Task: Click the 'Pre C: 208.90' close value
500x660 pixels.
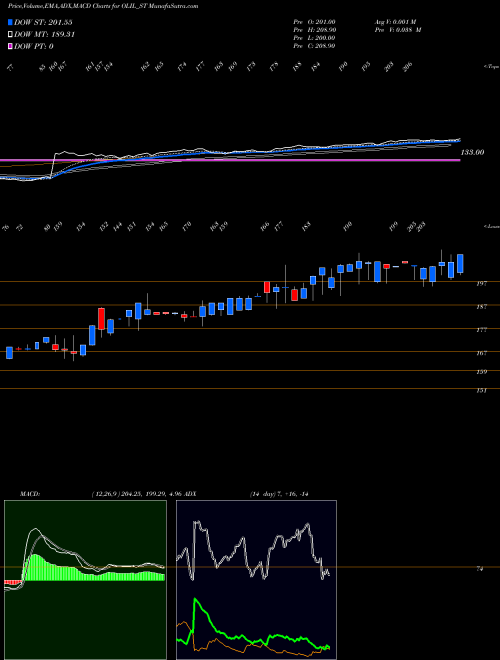Action: pos(314,46)
